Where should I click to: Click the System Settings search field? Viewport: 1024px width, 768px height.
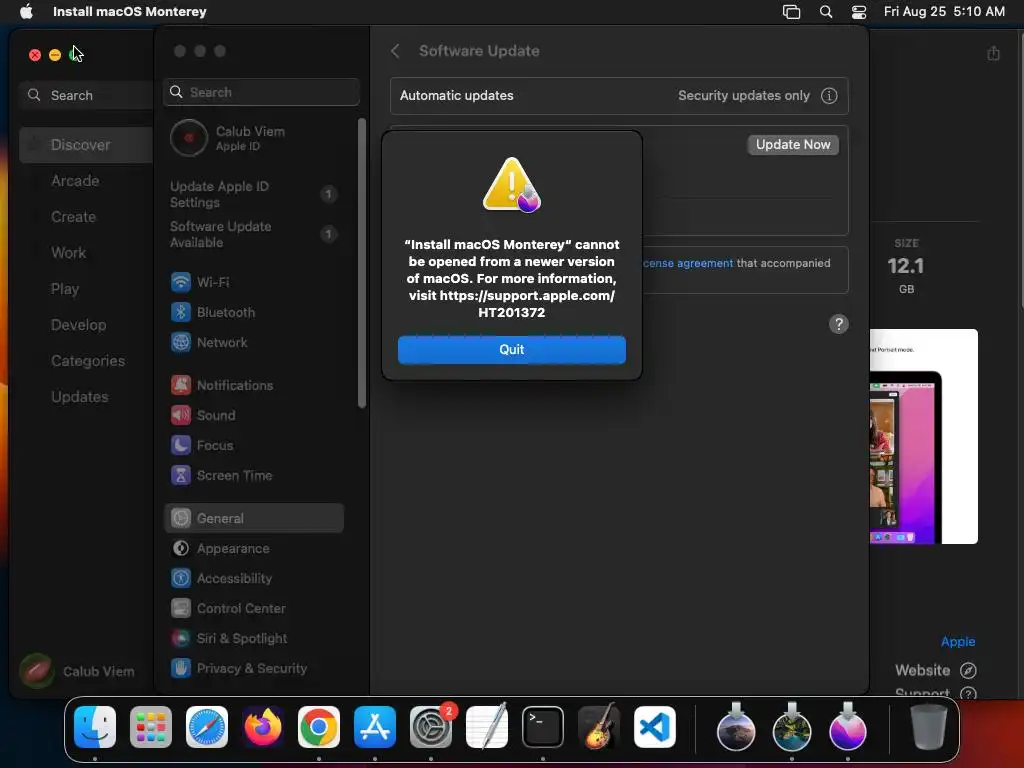click(x=261, y=92)
